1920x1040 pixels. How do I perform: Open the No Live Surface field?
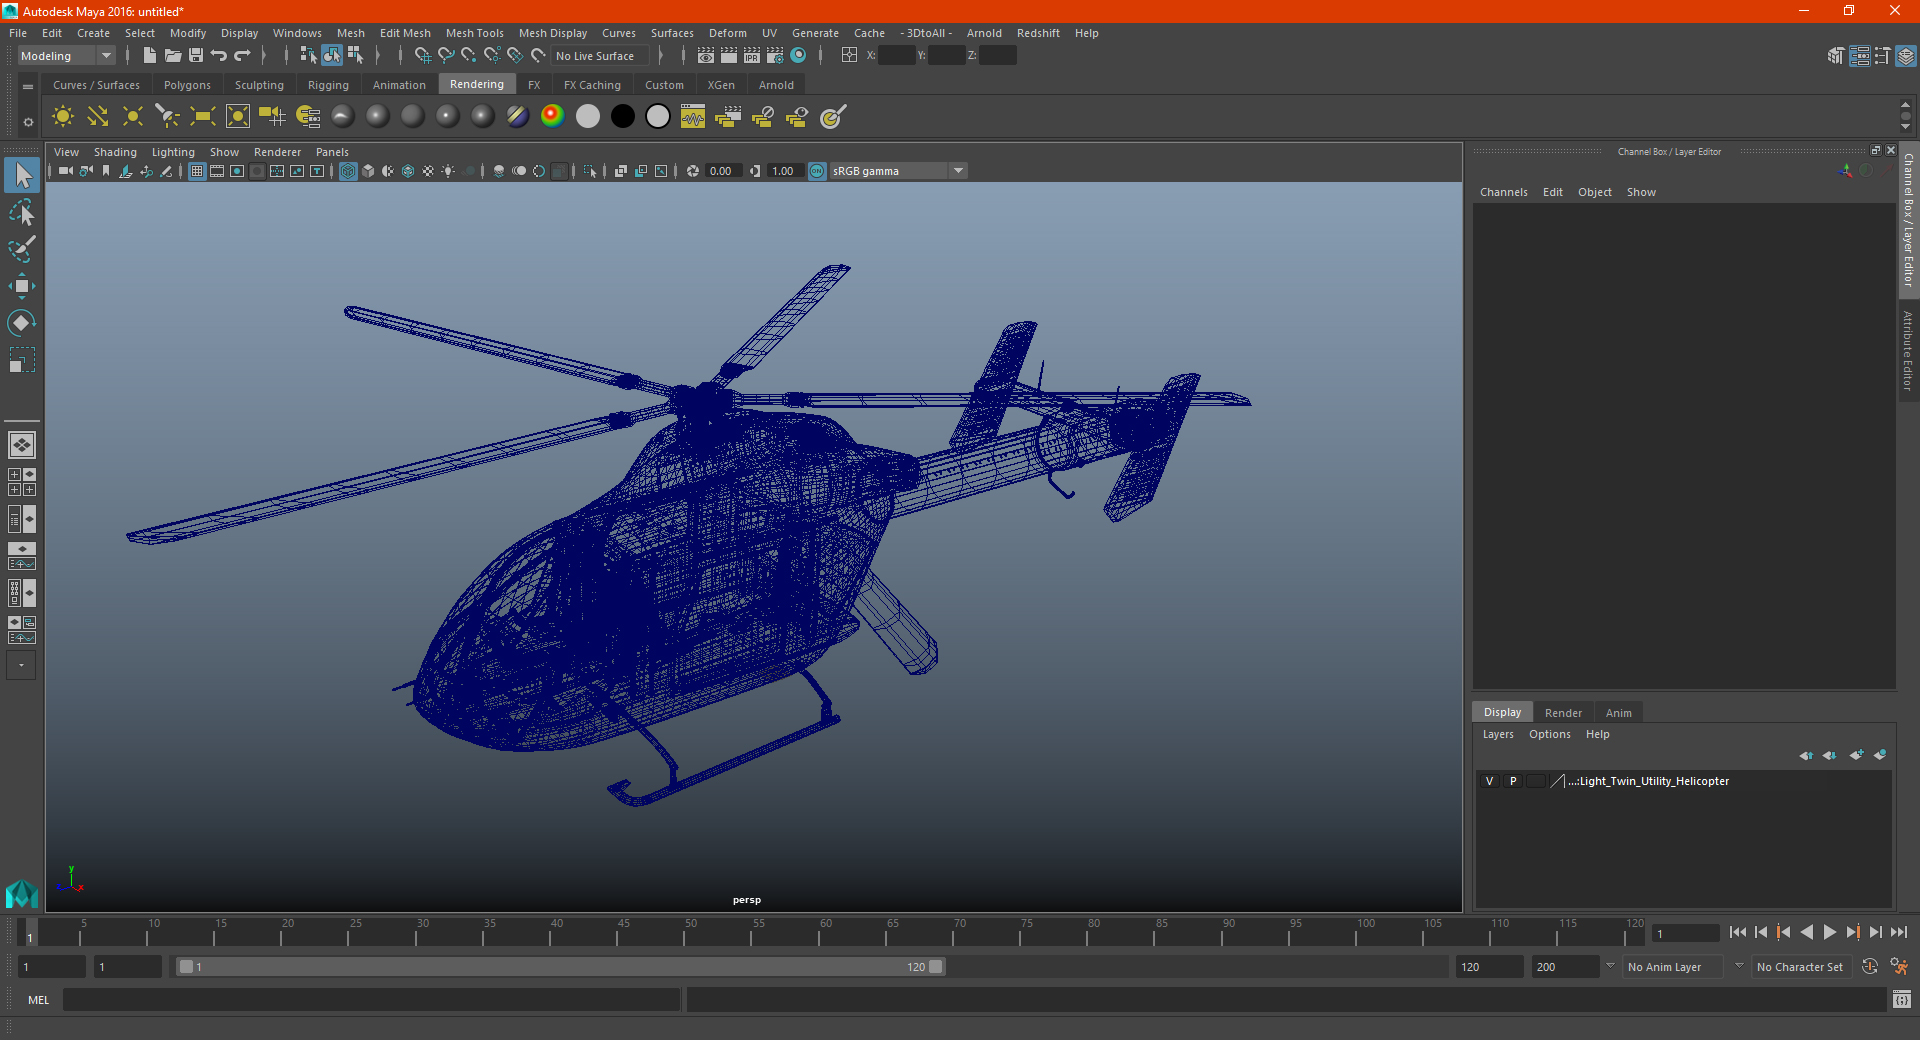point(601,56)
